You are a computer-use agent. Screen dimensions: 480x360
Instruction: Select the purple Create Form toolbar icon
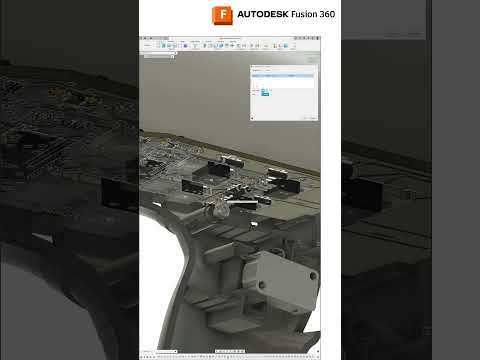[186, 46]
